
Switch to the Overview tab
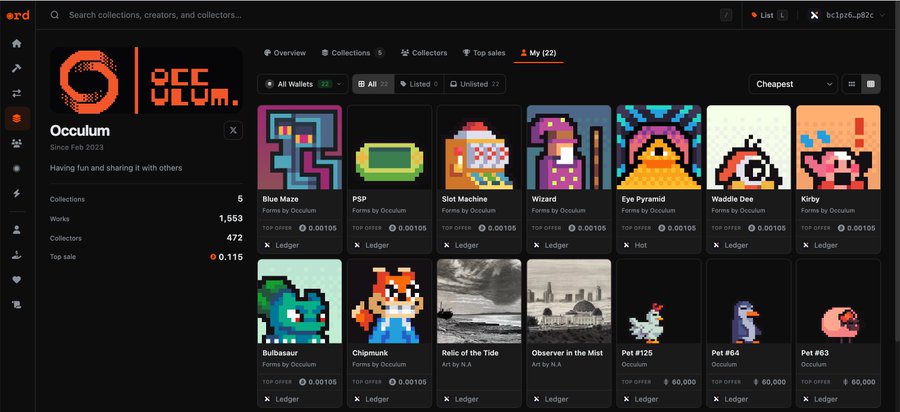[x=285, y=53]
